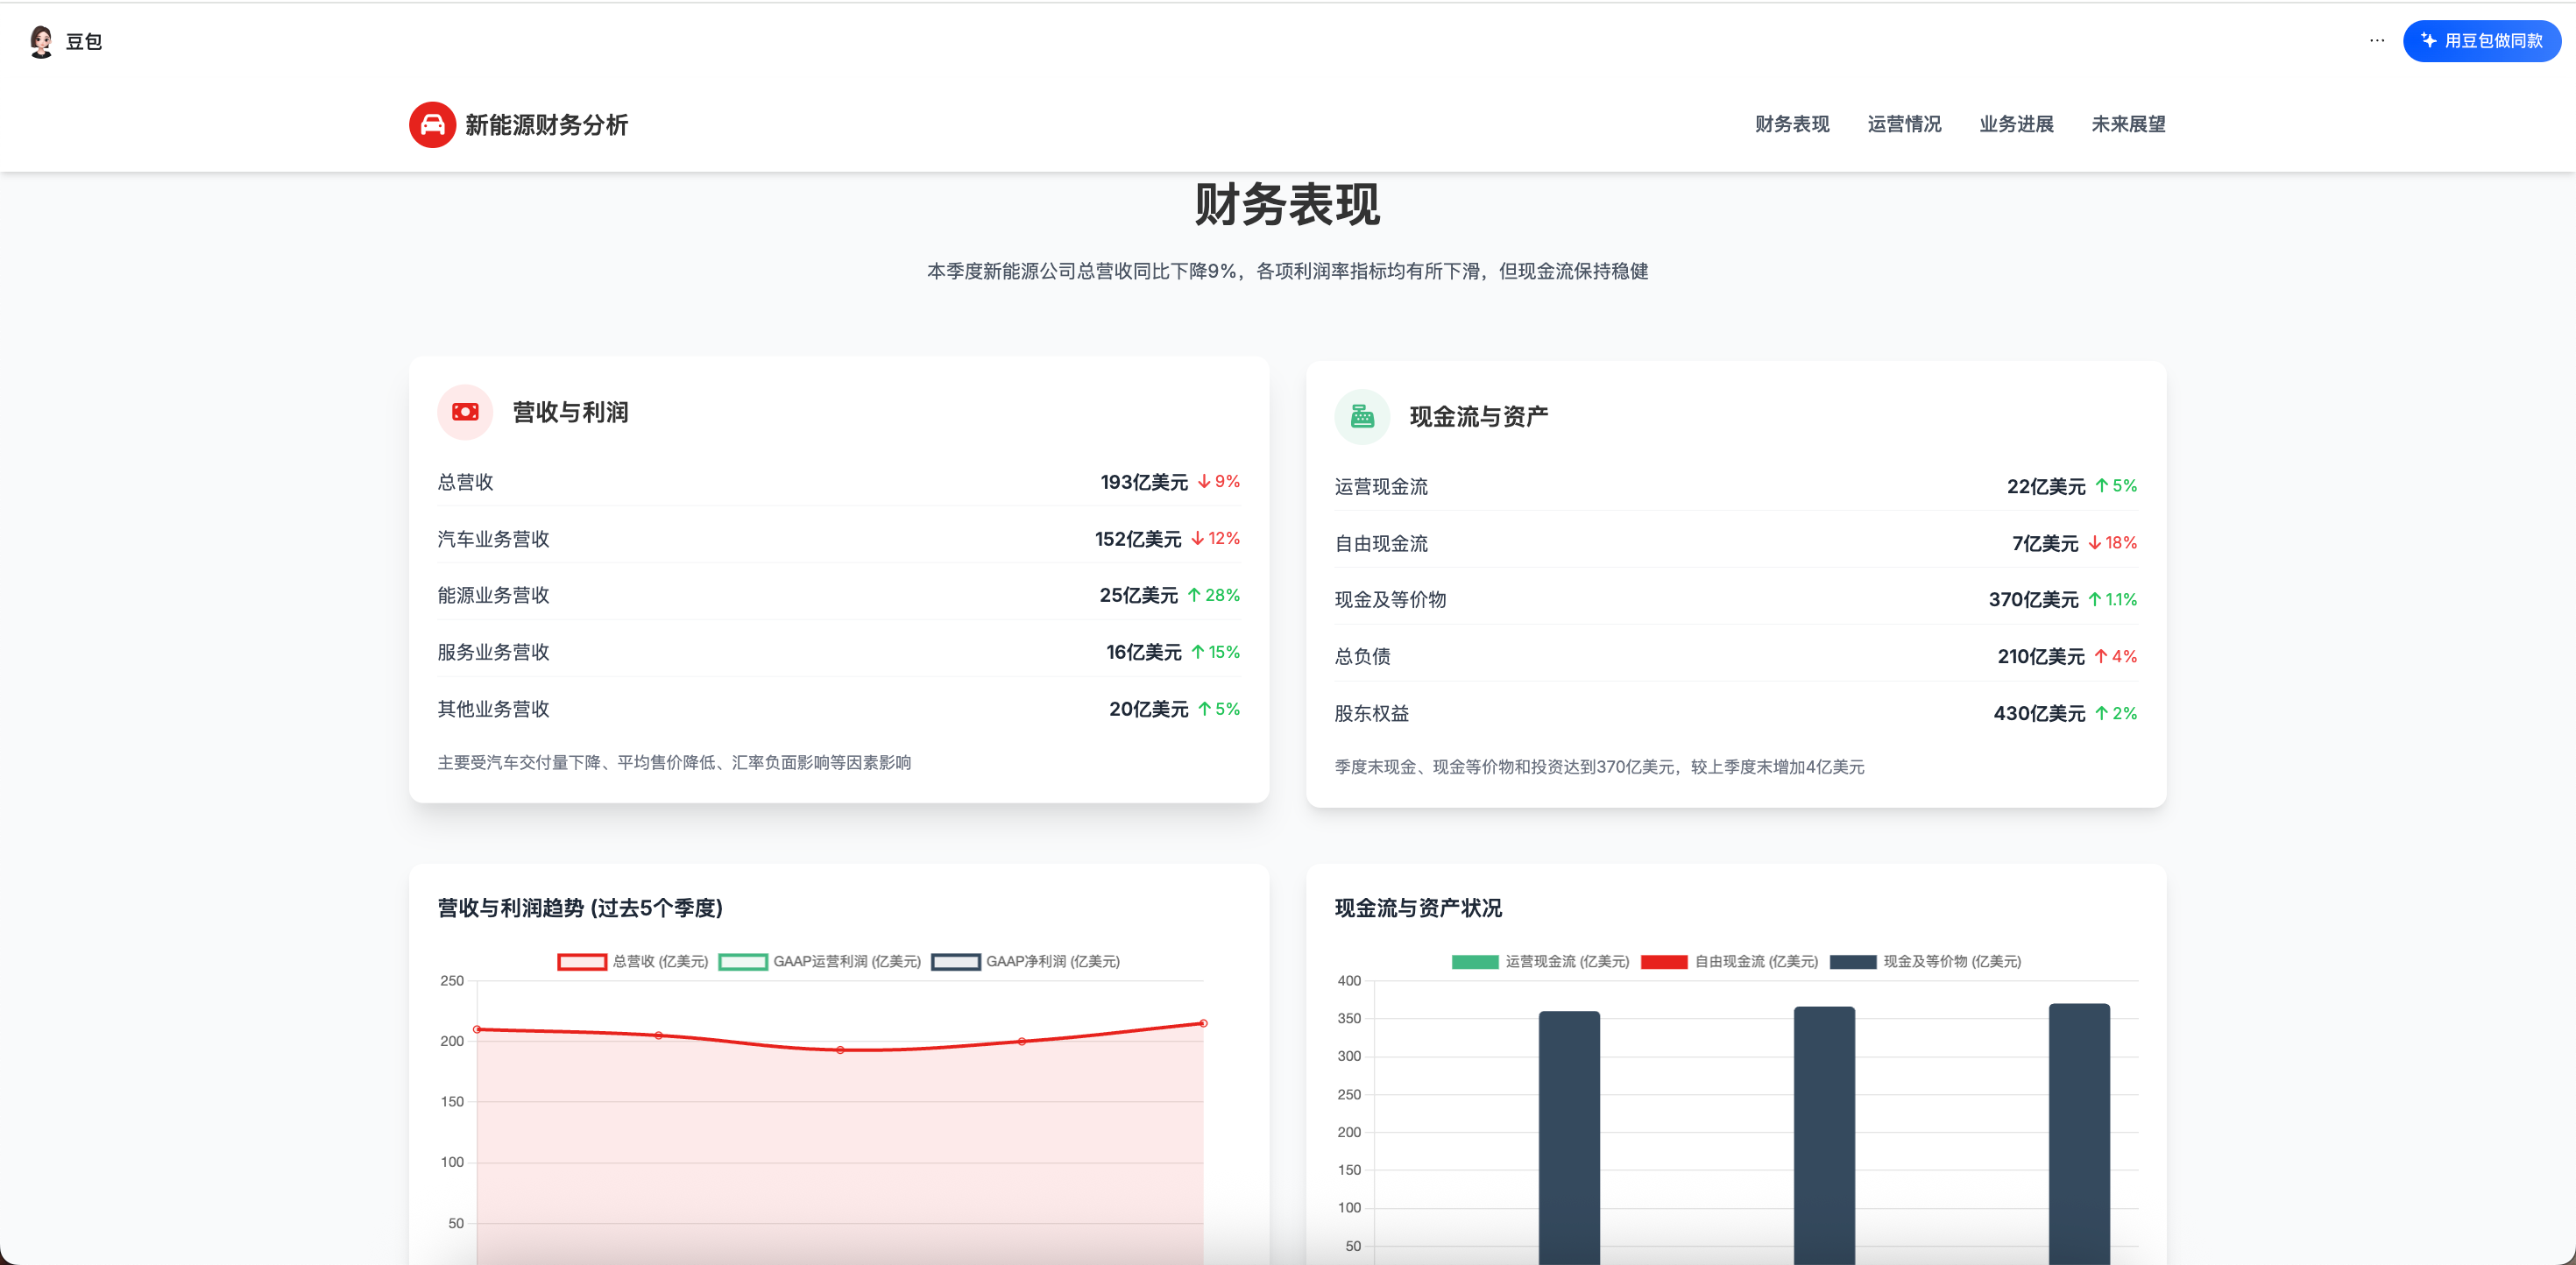
Task: Open the 运营情况 navigation item
Action: tap(1903, 124)
